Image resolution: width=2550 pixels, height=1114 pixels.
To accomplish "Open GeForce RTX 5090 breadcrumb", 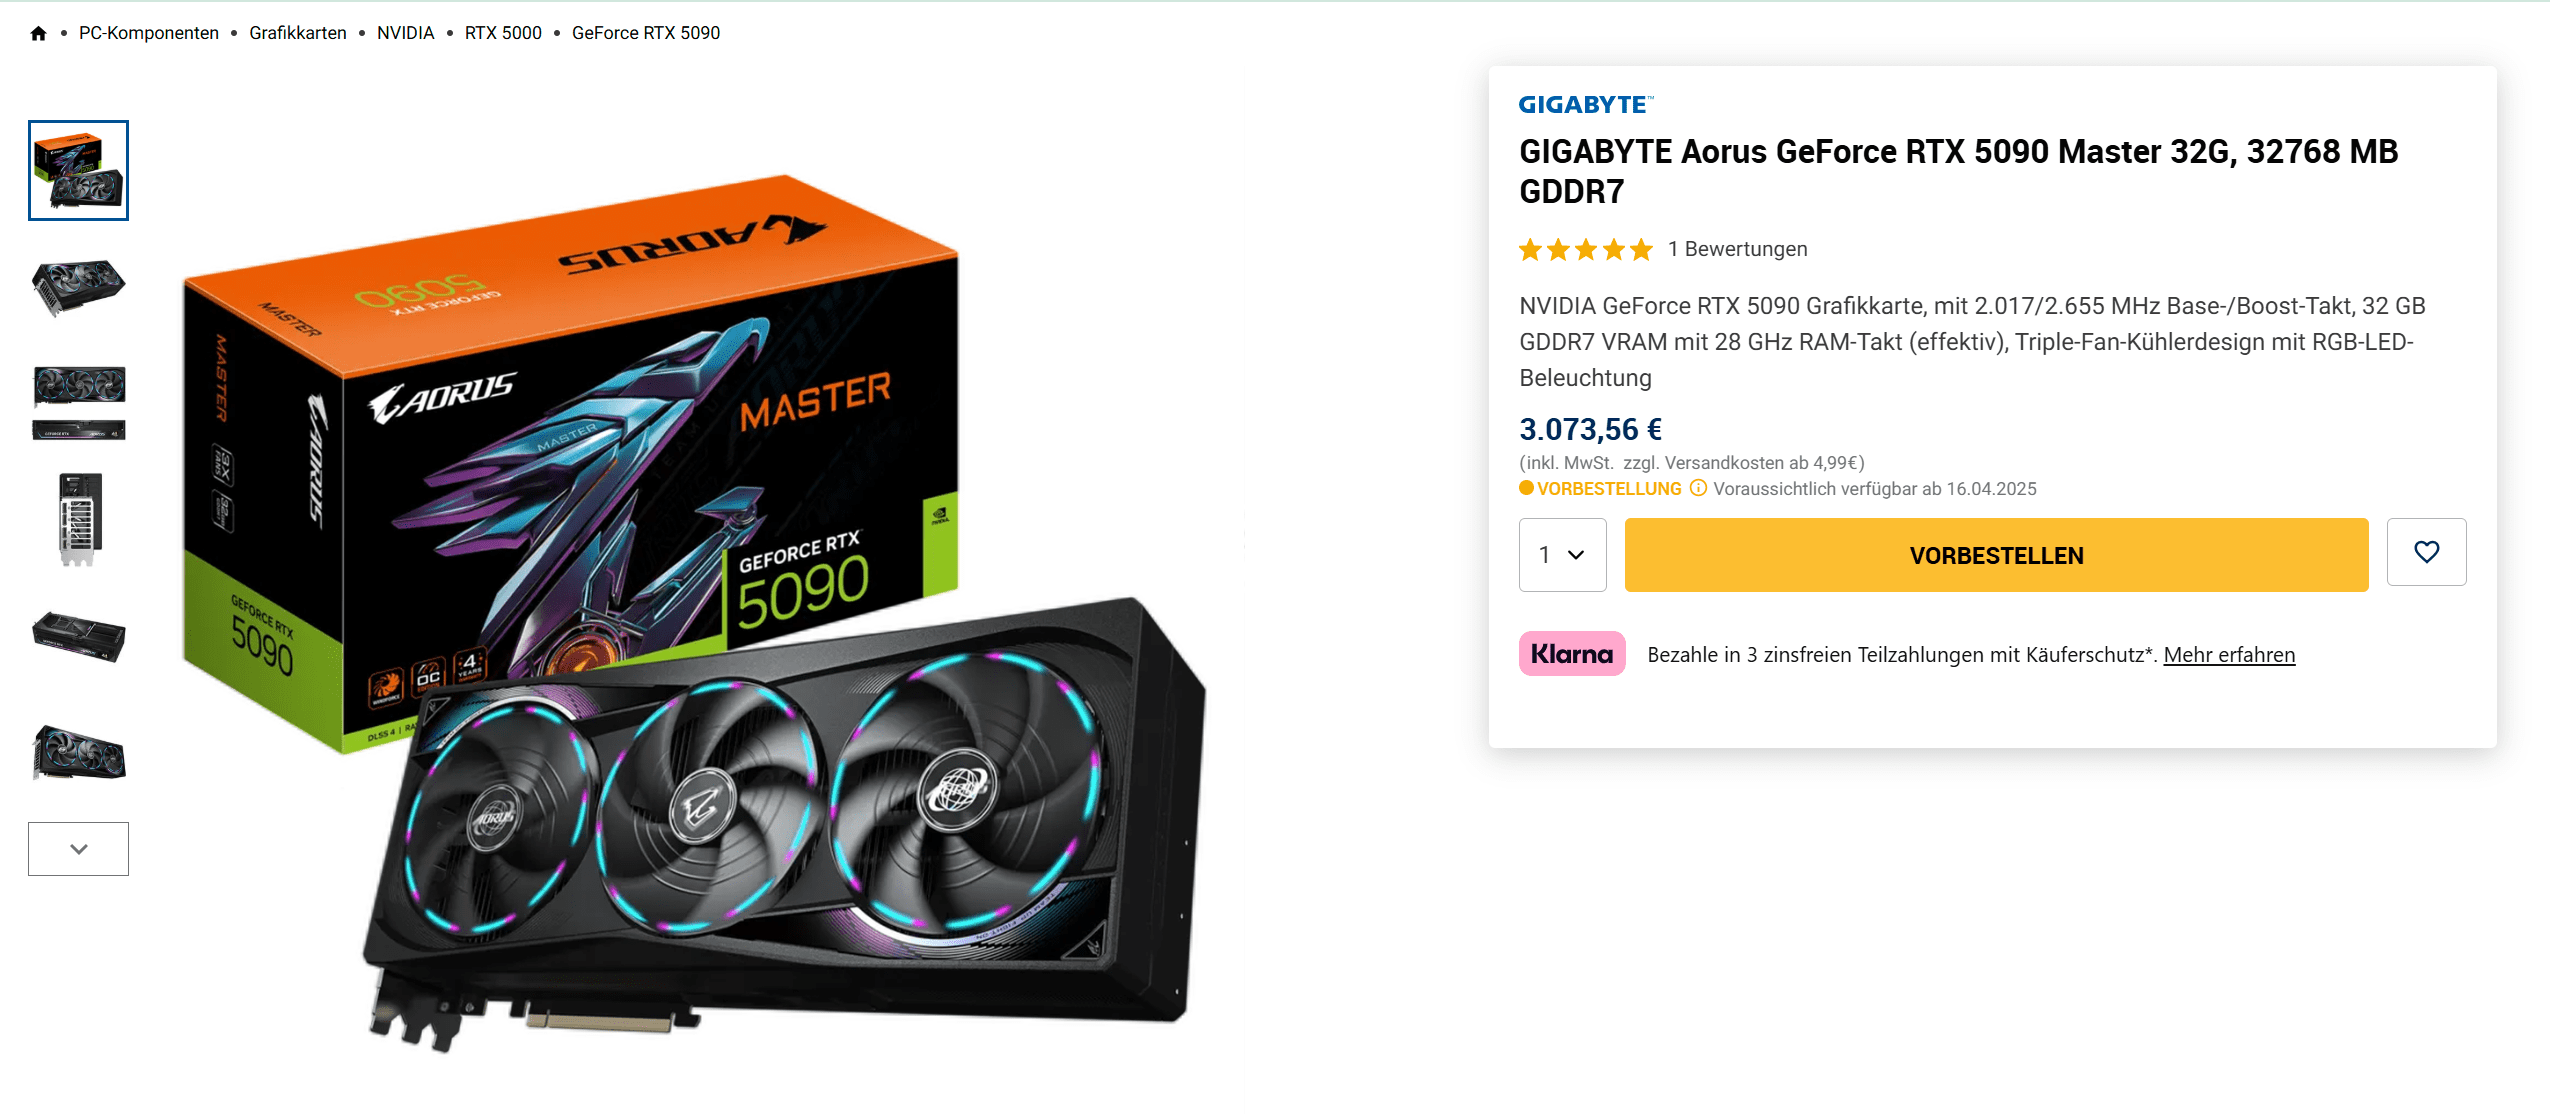I will (646, 33).
